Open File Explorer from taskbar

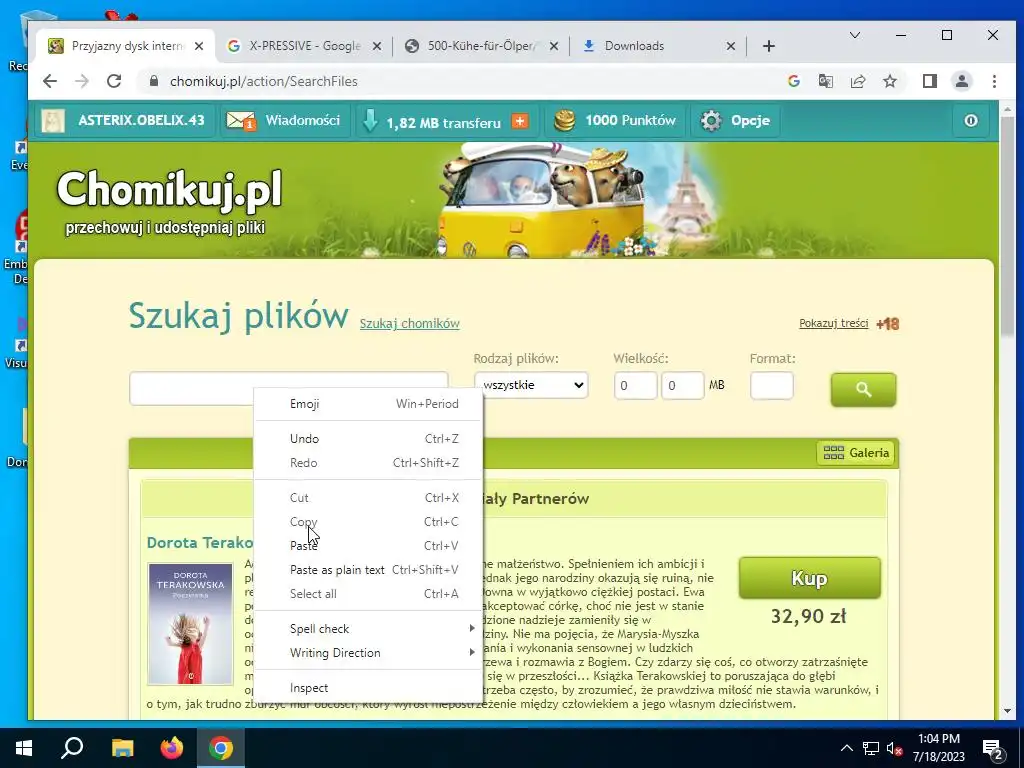coord(122,748)
